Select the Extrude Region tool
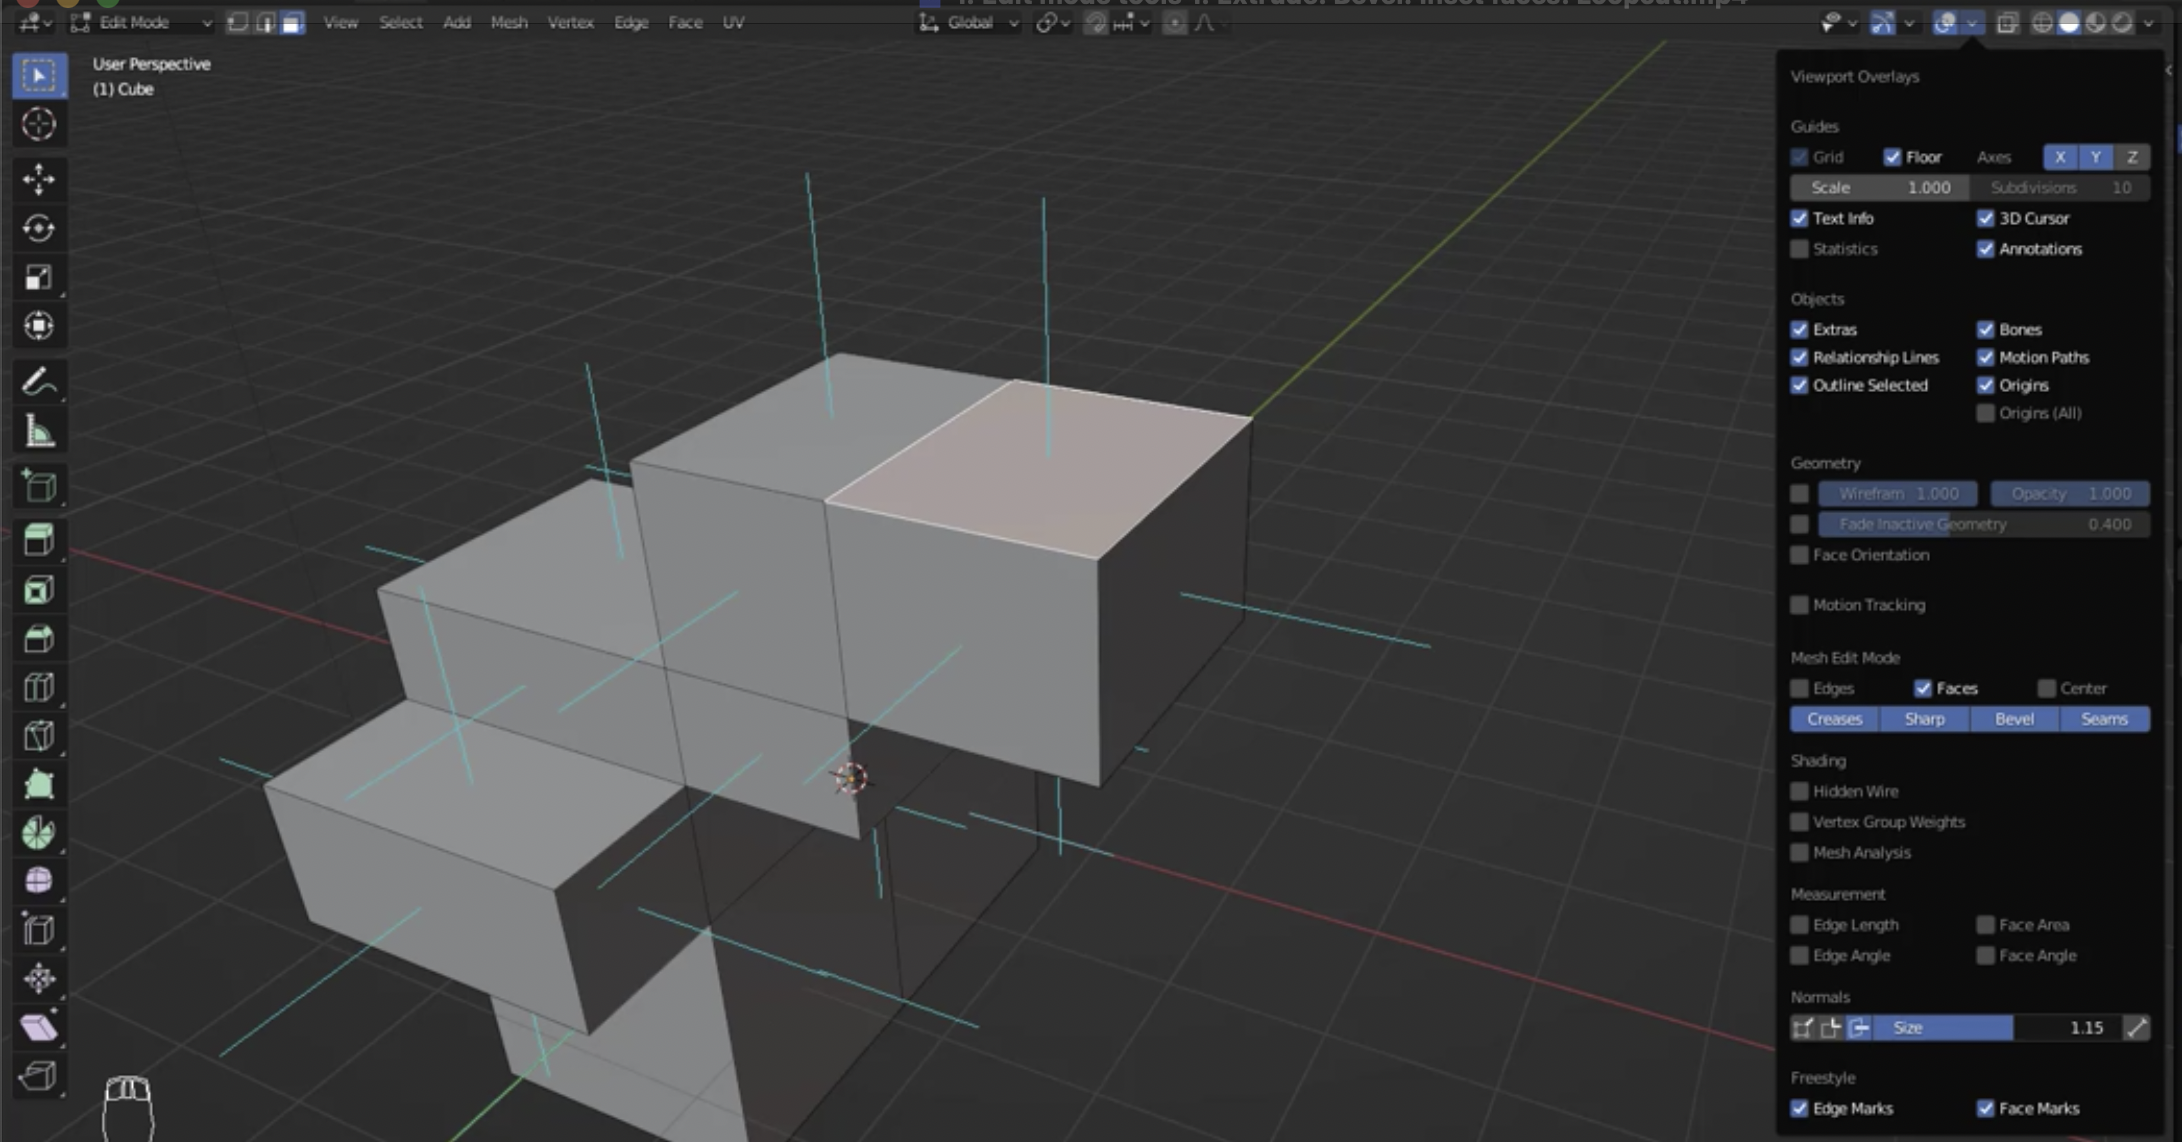 39,540
